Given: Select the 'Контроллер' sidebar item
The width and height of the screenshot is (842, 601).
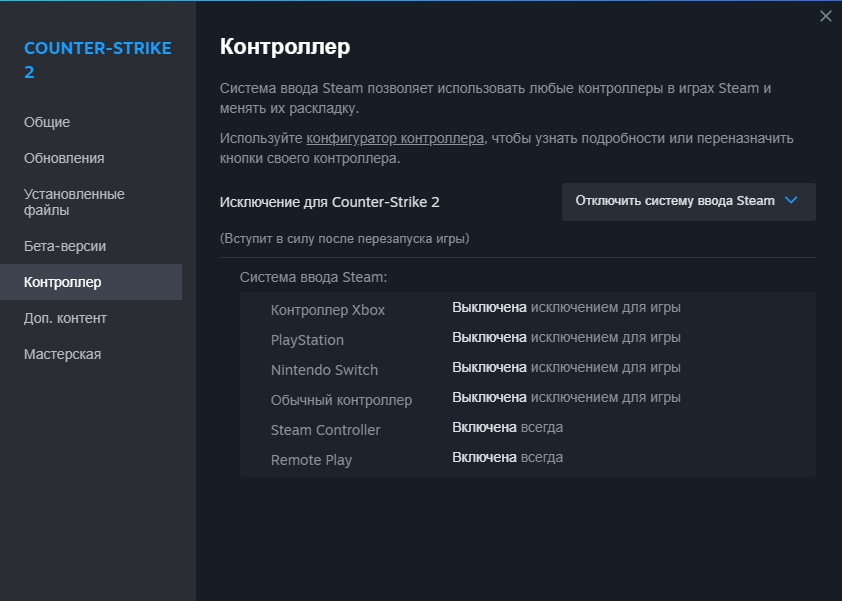Looking at the screenshot, I should [x=63, y=282].
